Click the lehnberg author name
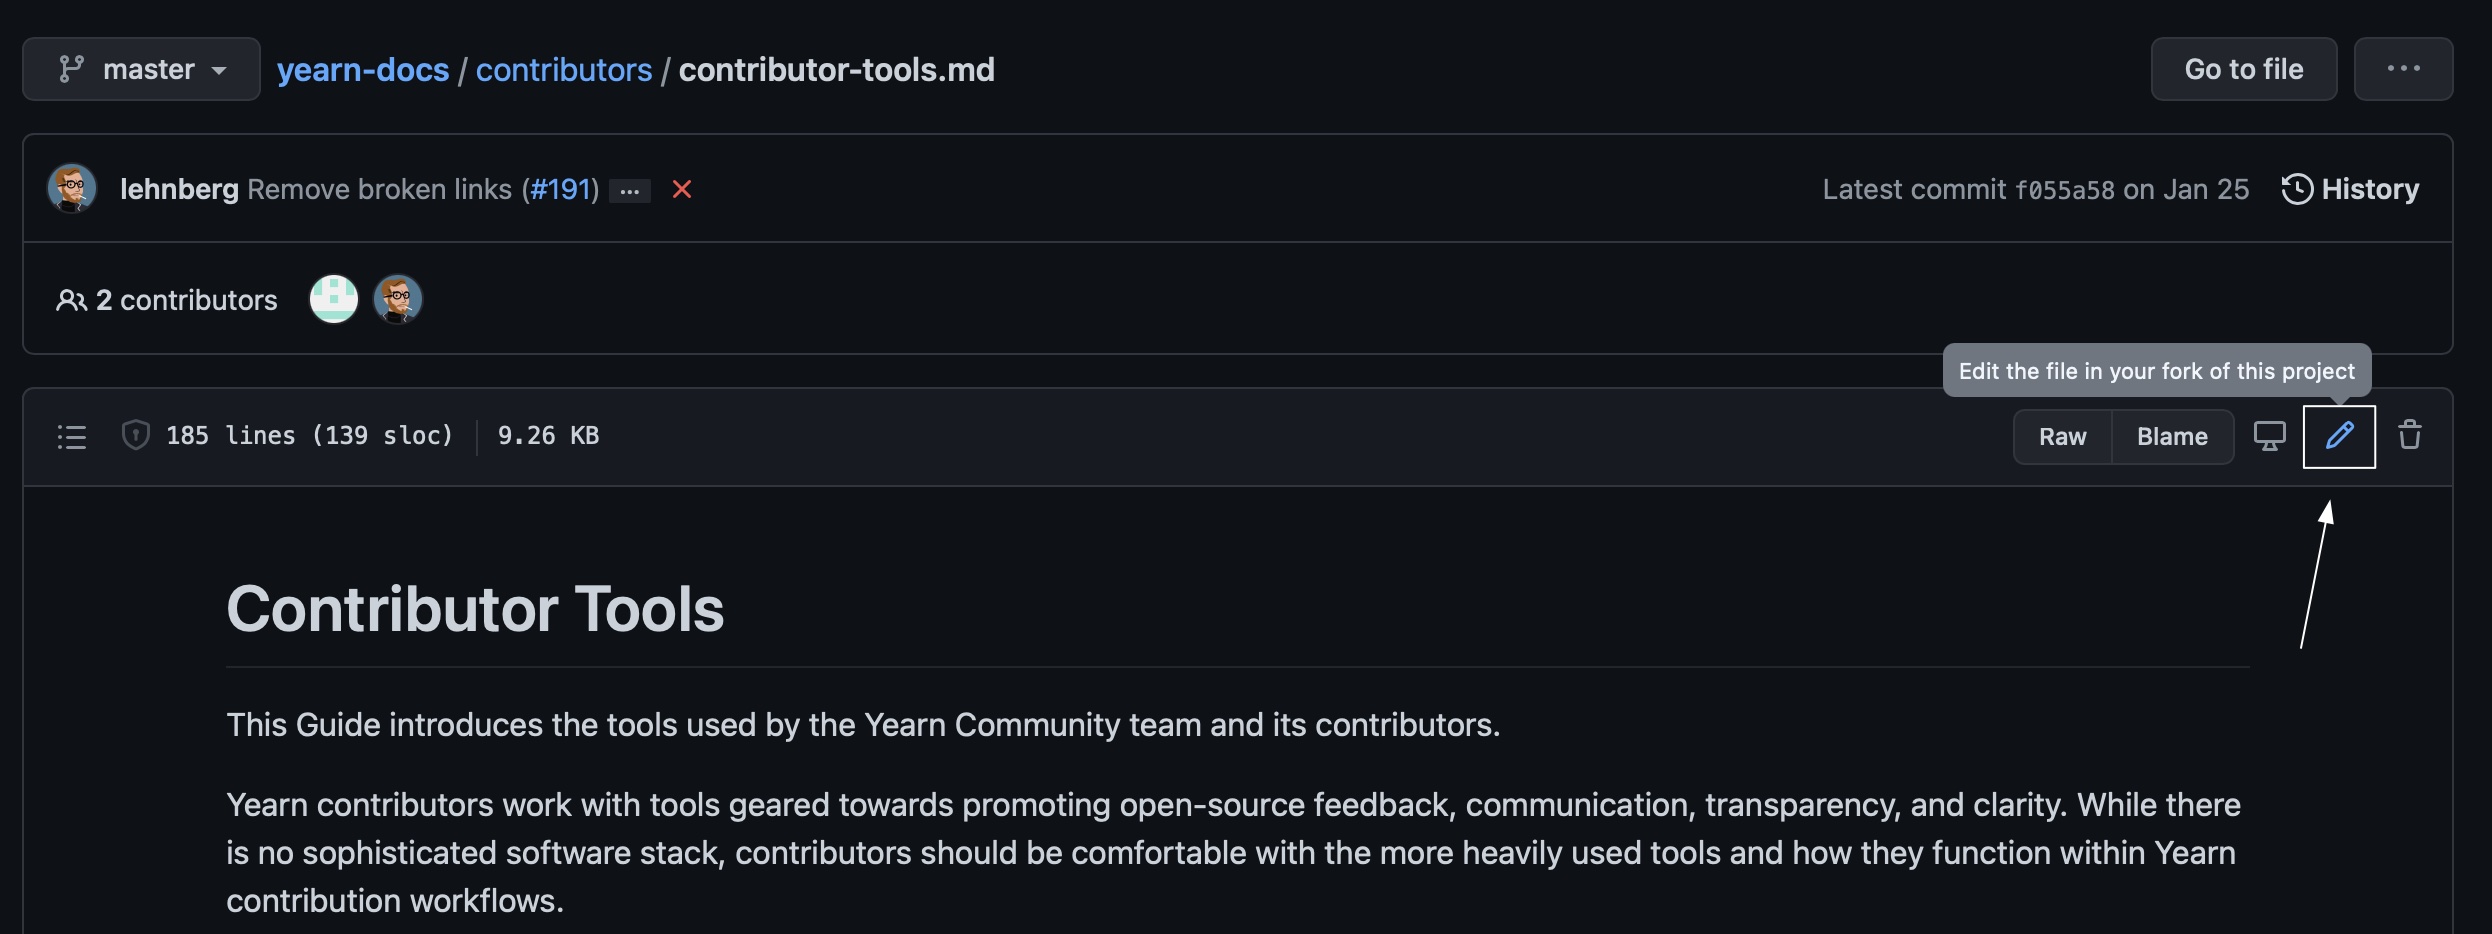The height and width of the screenshot is (934, 2492). pos(179,189)
